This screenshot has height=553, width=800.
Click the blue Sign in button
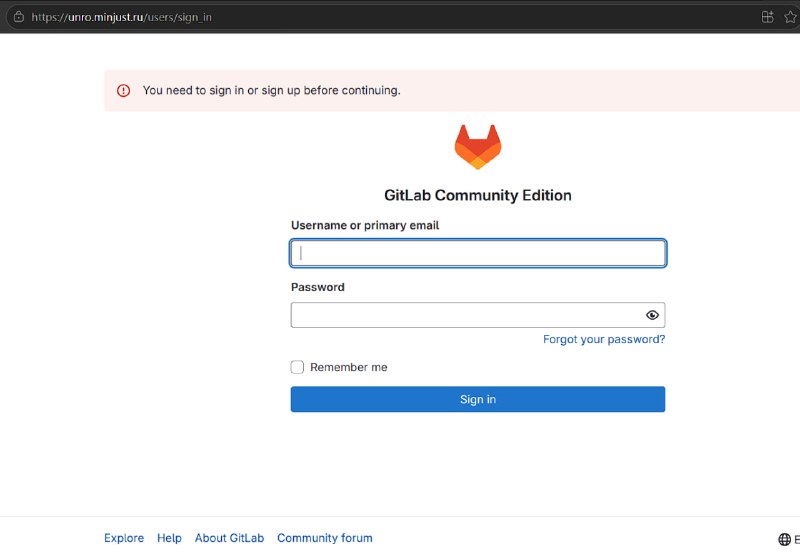[x=478, y=399]
